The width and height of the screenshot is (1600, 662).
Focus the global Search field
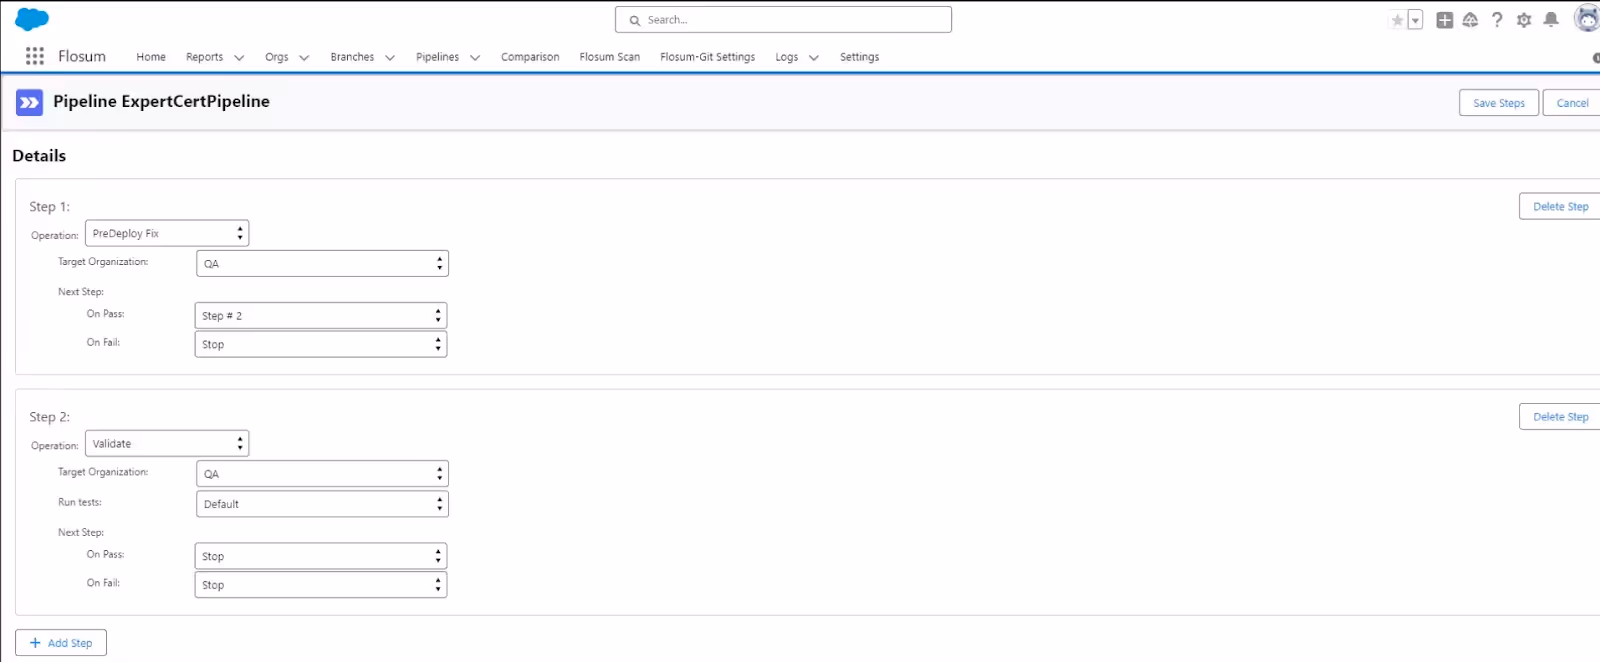(x=783, y=20)
